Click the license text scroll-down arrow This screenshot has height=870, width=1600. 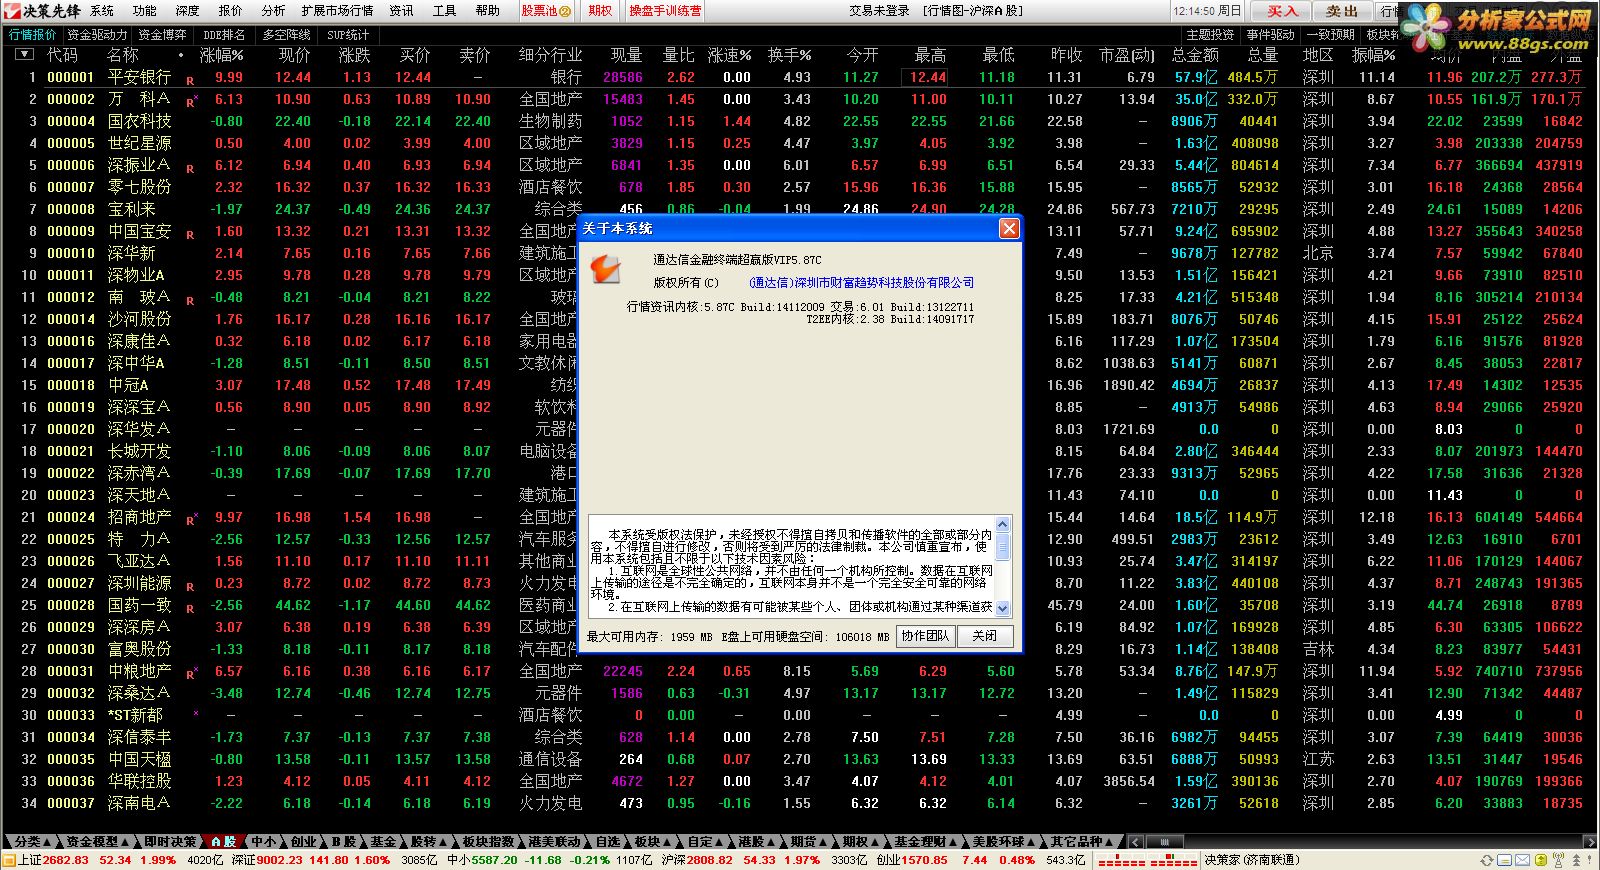click(x=1003, y=608)
